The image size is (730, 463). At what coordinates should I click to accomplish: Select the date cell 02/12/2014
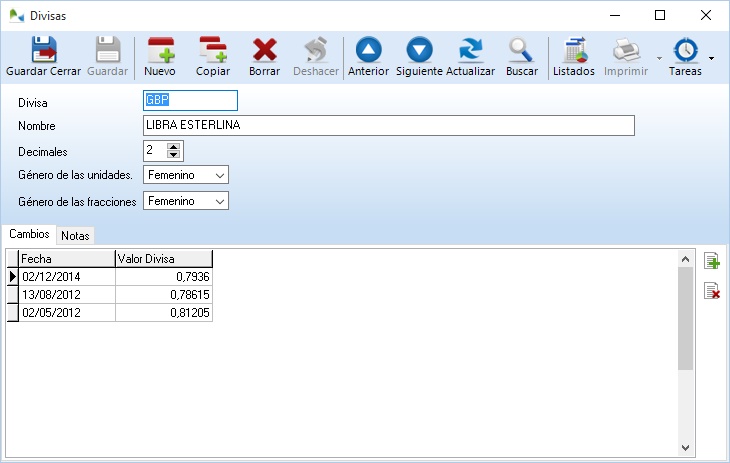67,277
